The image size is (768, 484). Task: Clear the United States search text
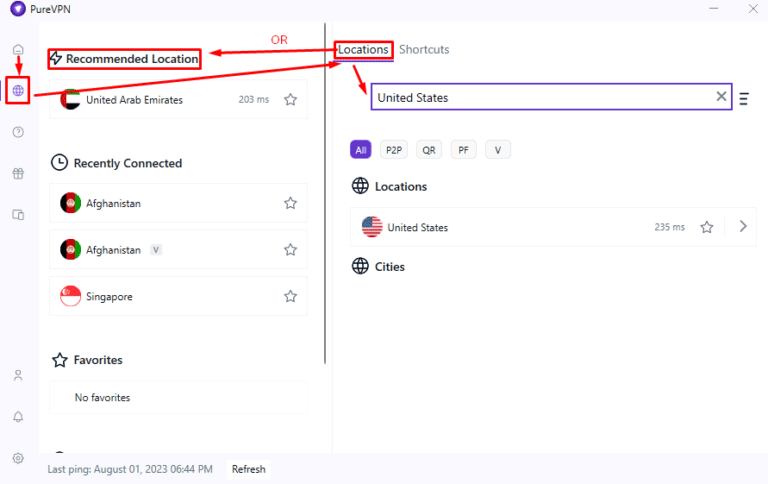point(721,97)
